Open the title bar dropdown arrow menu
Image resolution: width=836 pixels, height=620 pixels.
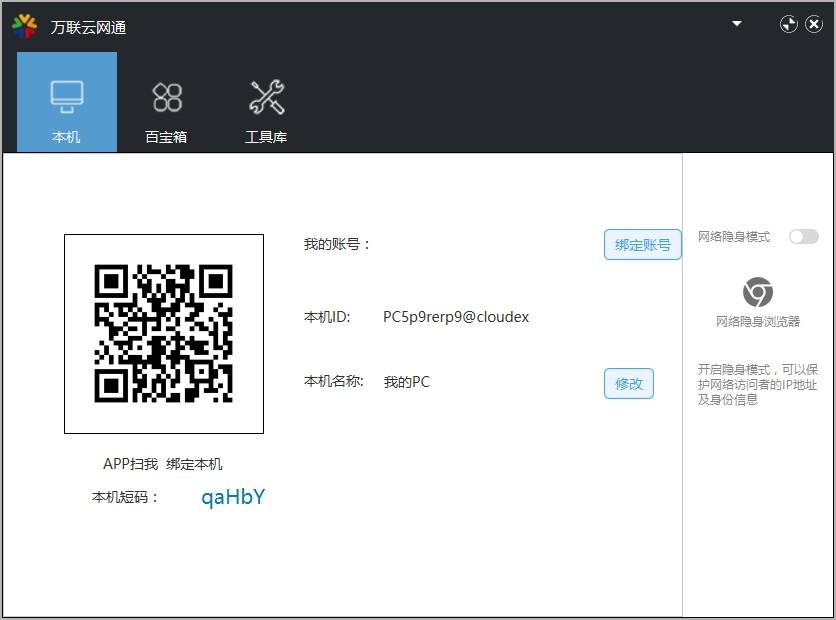(x=736, y=24)
